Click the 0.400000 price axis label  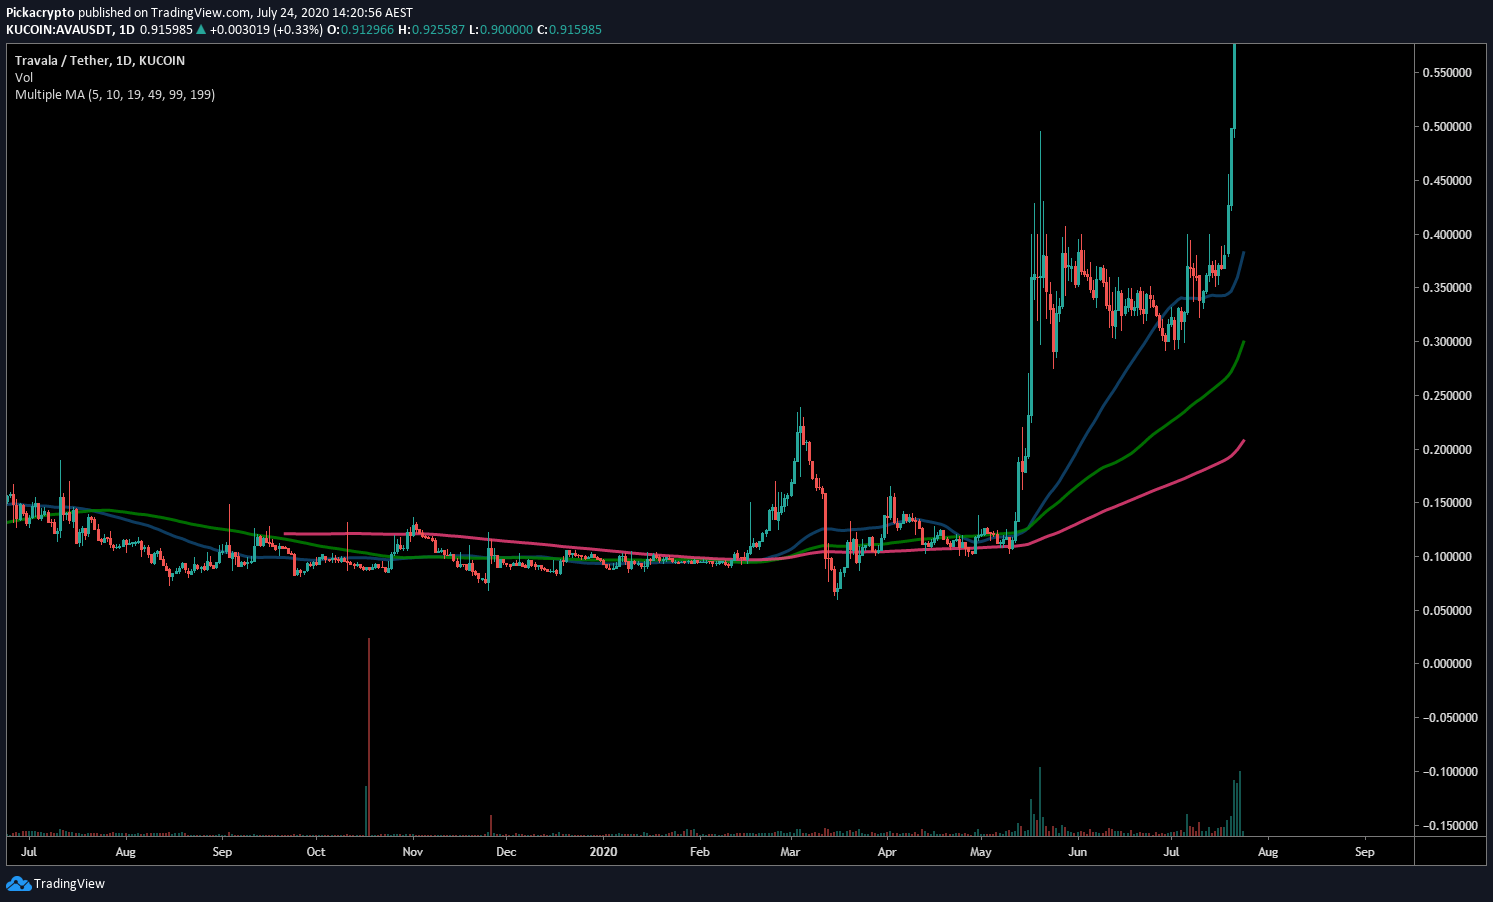point(1447,235)
